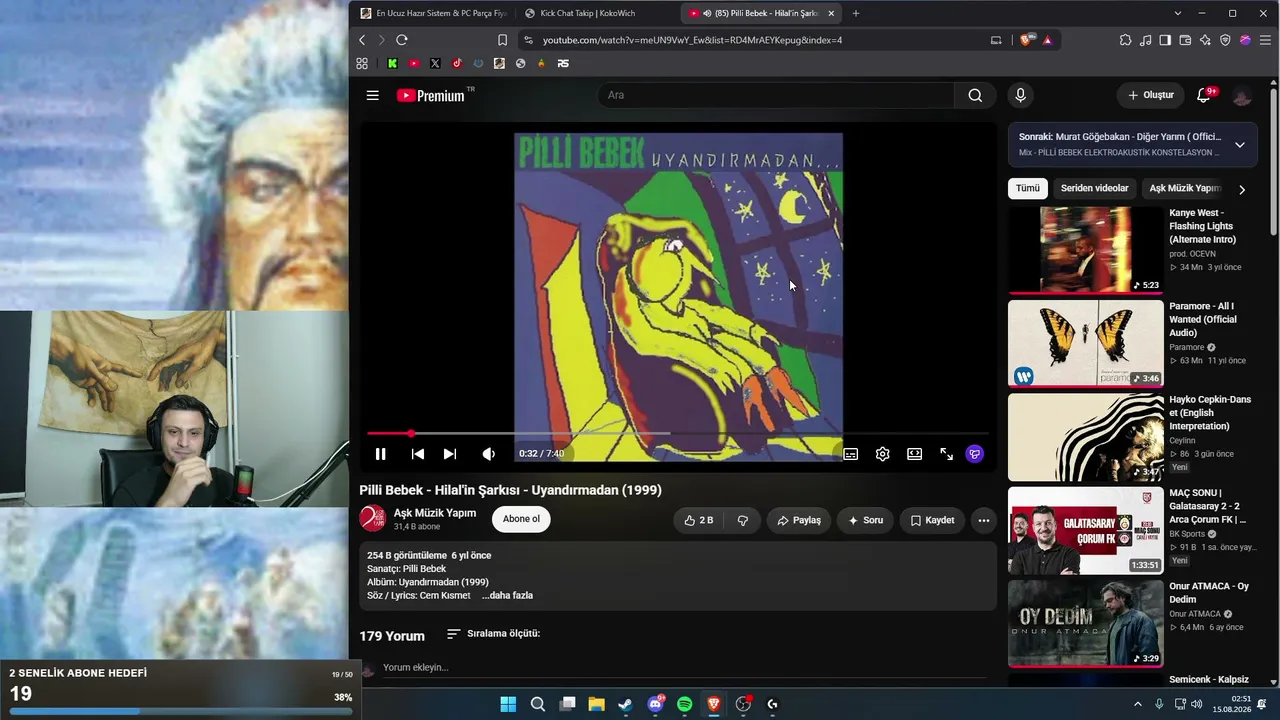1280x720 pixels.
Task: Open the browser main hamburger menu
Action: [1266, 40]
